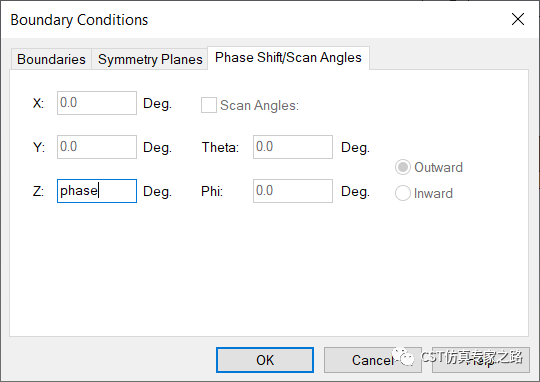
Task: Click the Cancel button
Action: 373,360
